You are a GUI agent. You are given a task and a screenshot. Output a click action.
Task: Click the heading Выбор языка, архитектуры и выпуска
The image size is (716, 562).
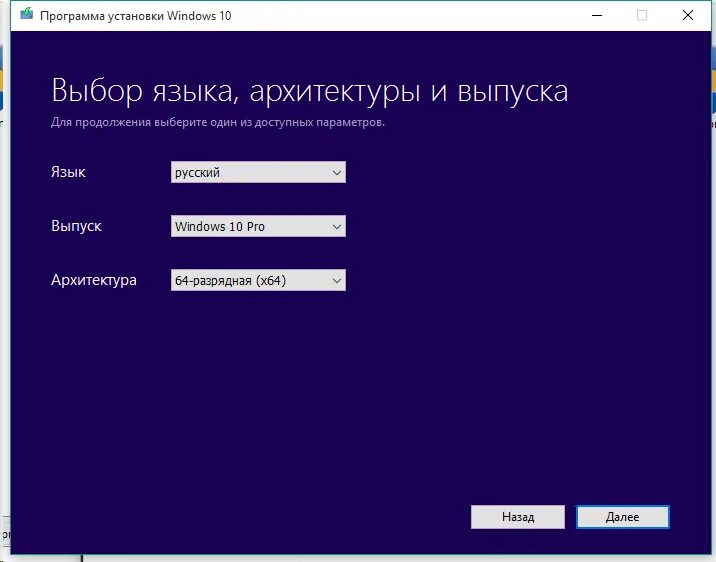(310, 91)
